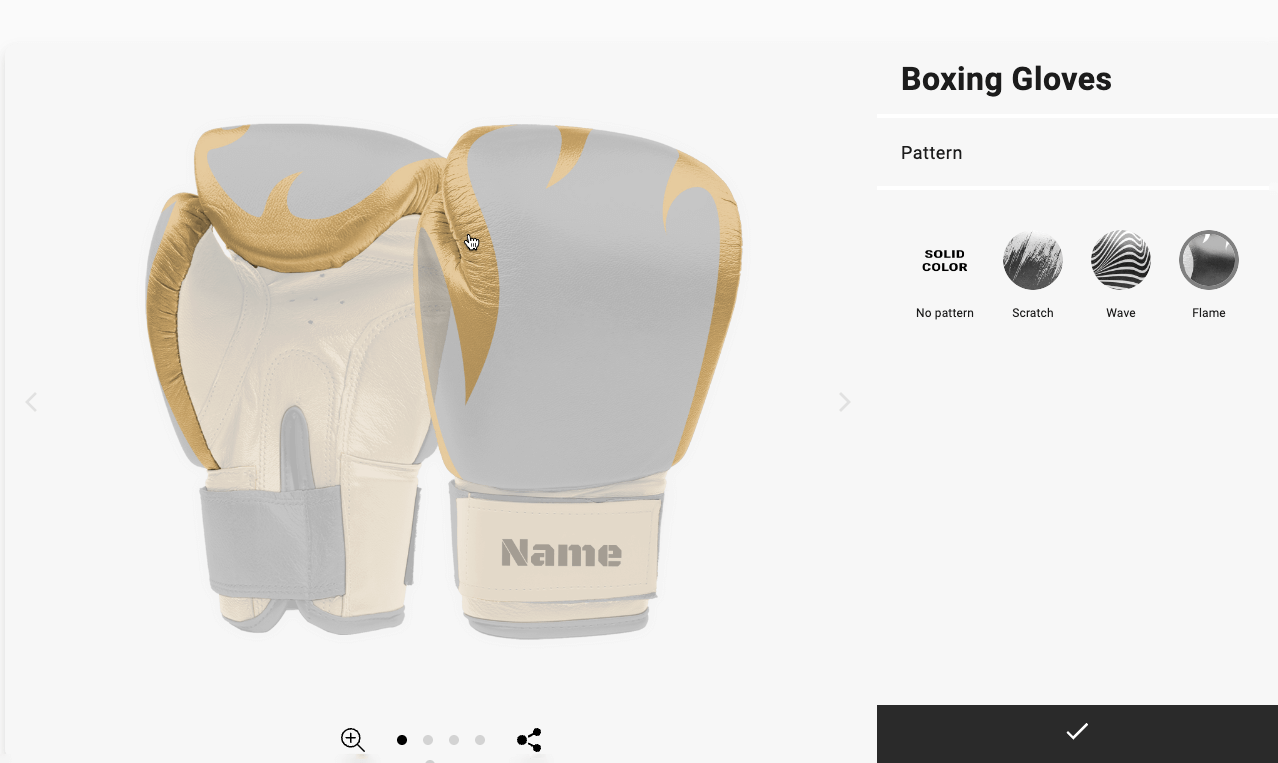This screenshot has height=763, width=1278.
Task: Click the Name text on wrist strap
Action: [x=561, y=553]
